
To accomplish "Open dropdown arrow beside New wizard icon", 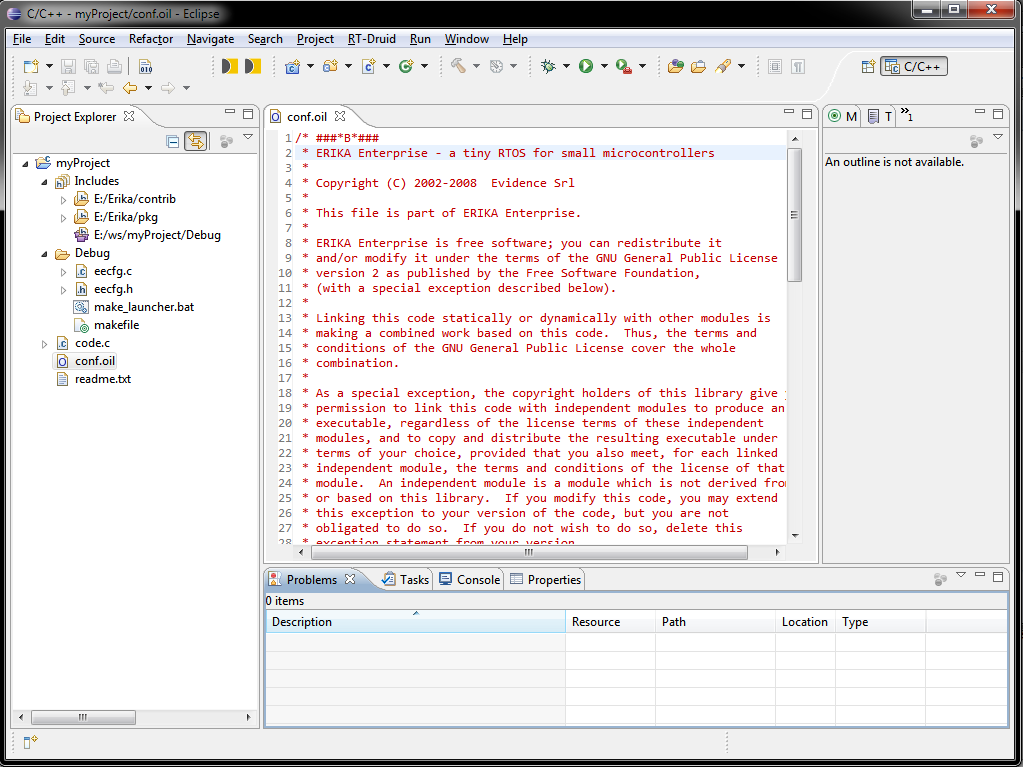I will click(49, 66).
